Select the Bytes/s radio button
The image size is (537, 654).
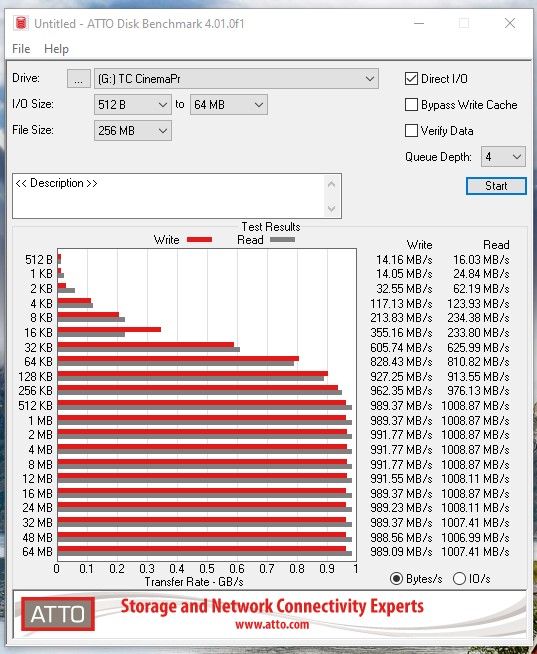coord(396,579)
